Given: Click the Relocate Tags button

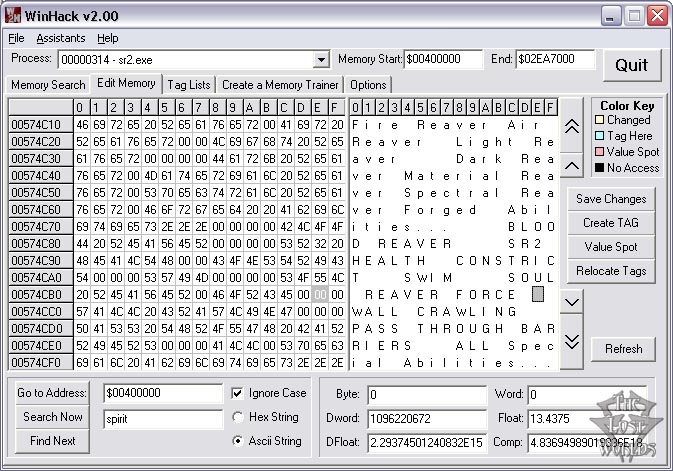Looking at the screenshot, I should (x=611, y=271).
